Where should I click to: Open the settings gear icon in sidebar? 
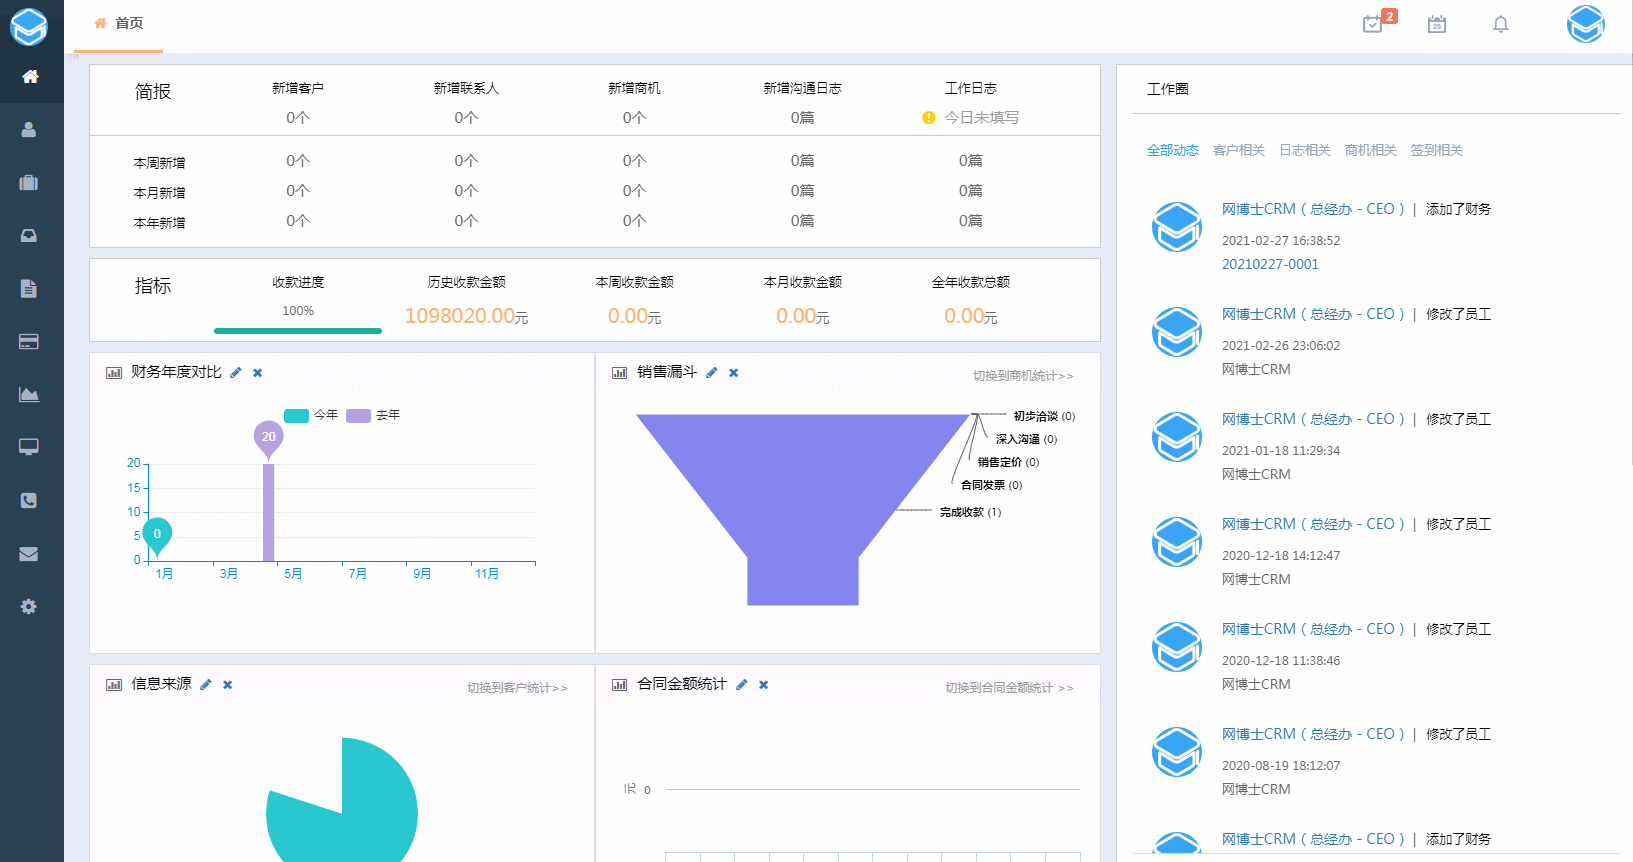tap(29, 607)
